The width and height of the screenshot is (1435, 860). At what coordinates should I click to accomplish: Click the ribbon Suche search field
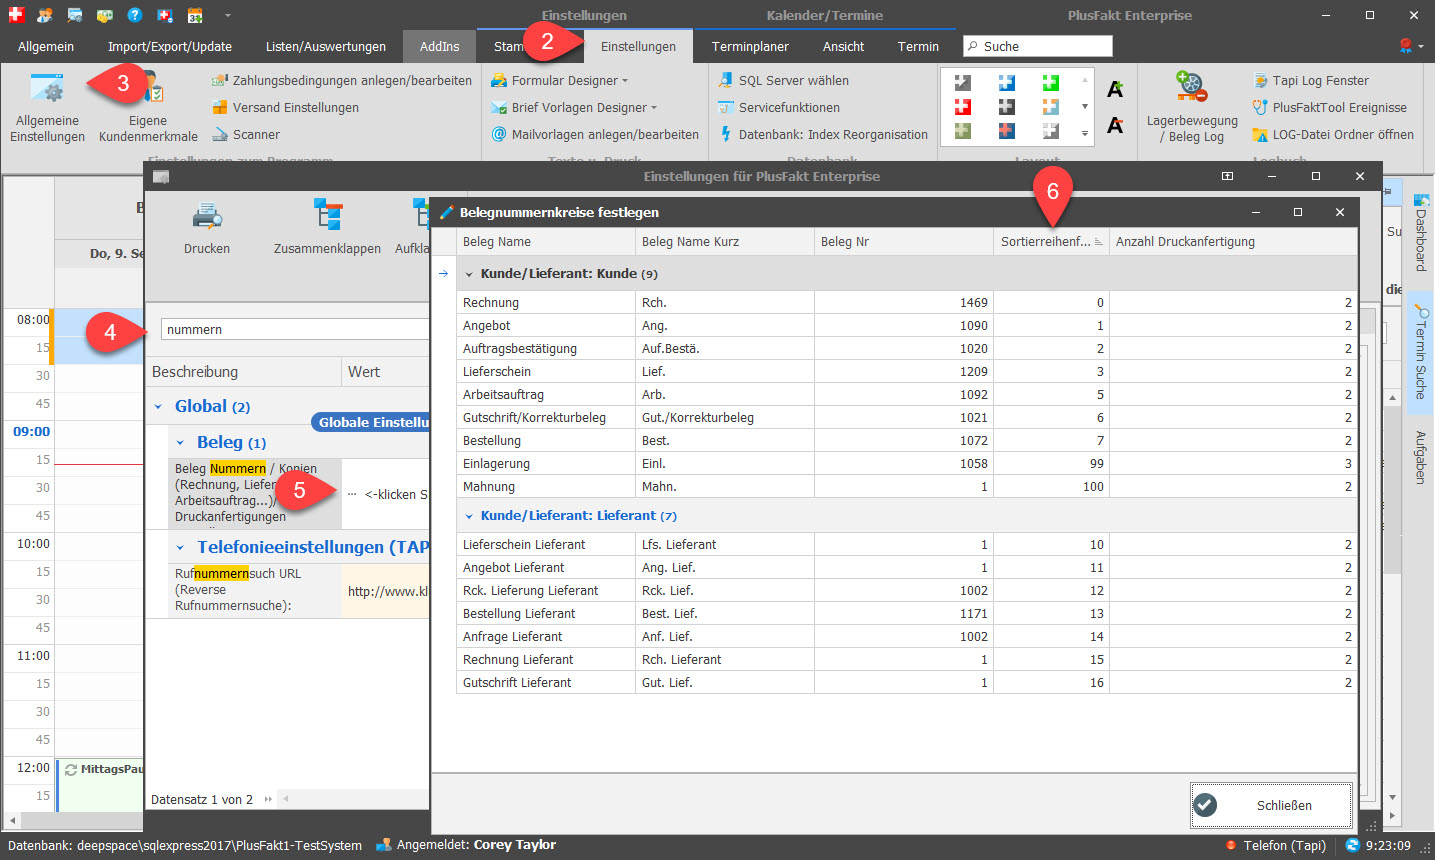[x=1038, y=46]
